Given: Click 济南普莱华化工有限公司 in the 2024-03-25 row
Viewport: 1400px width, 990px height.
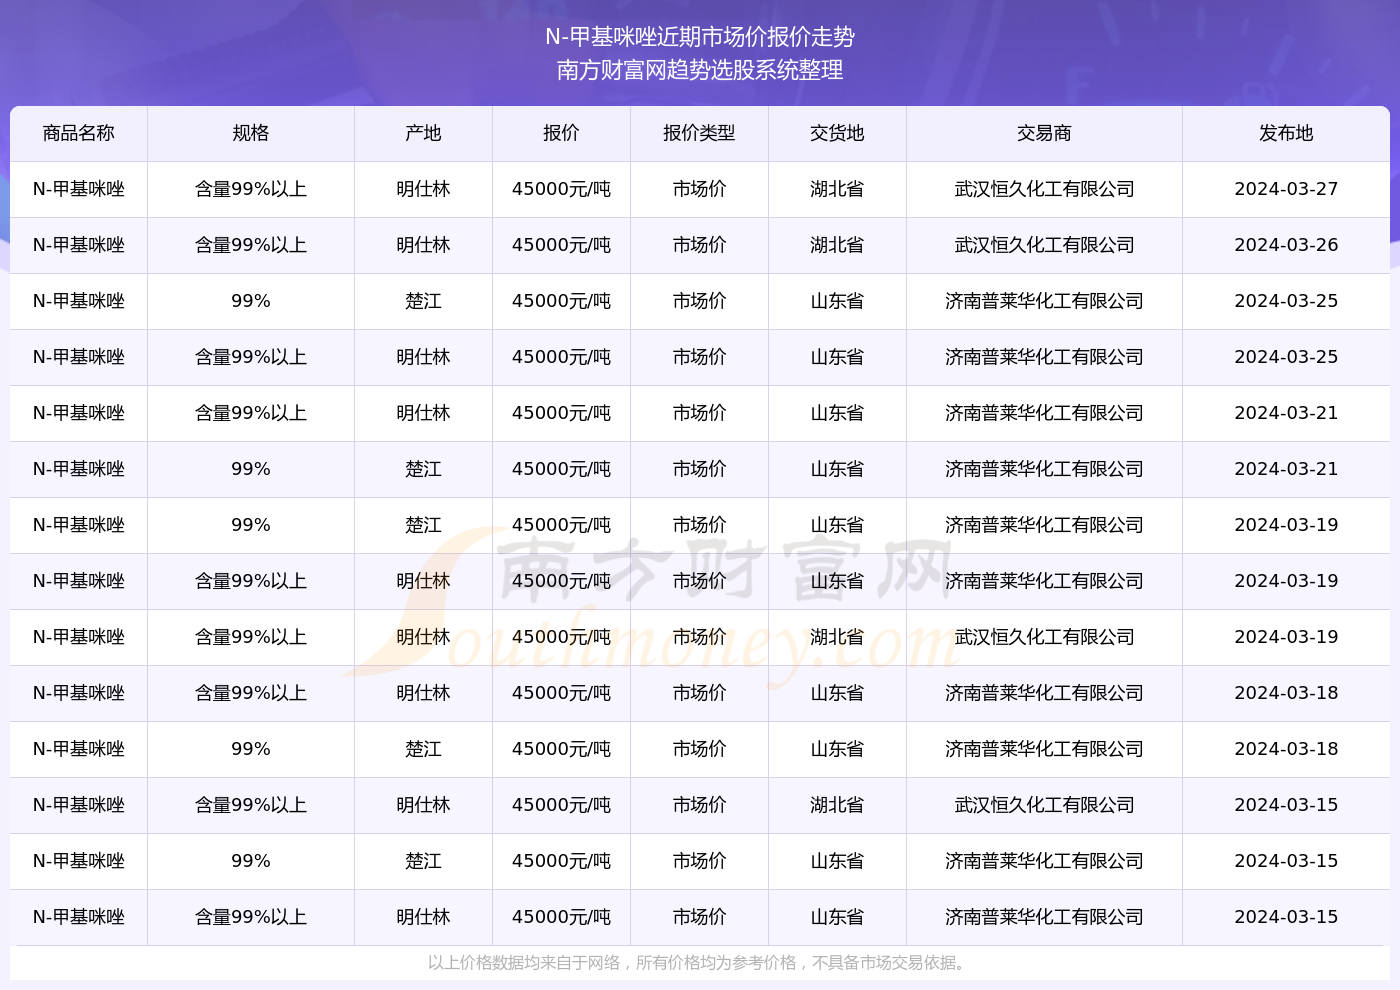Looking at the screenshot, I should [1043, 301].
